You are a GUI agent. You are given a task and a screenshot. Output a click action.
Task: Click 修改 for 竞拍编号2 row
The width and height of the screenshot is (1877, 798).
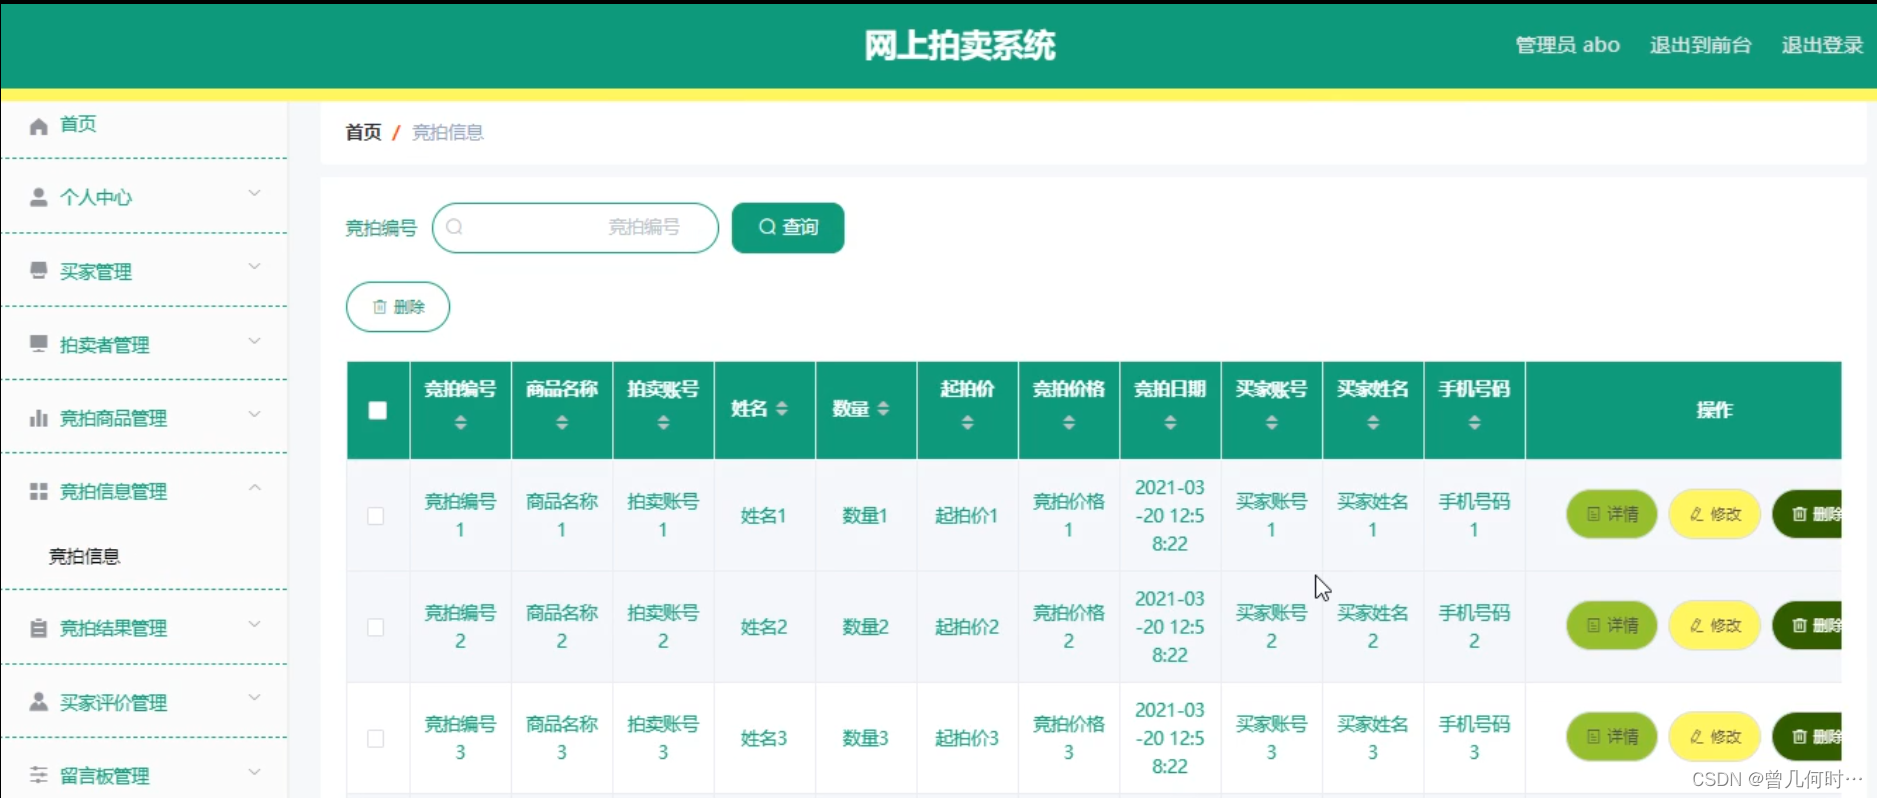[1715, 625]
